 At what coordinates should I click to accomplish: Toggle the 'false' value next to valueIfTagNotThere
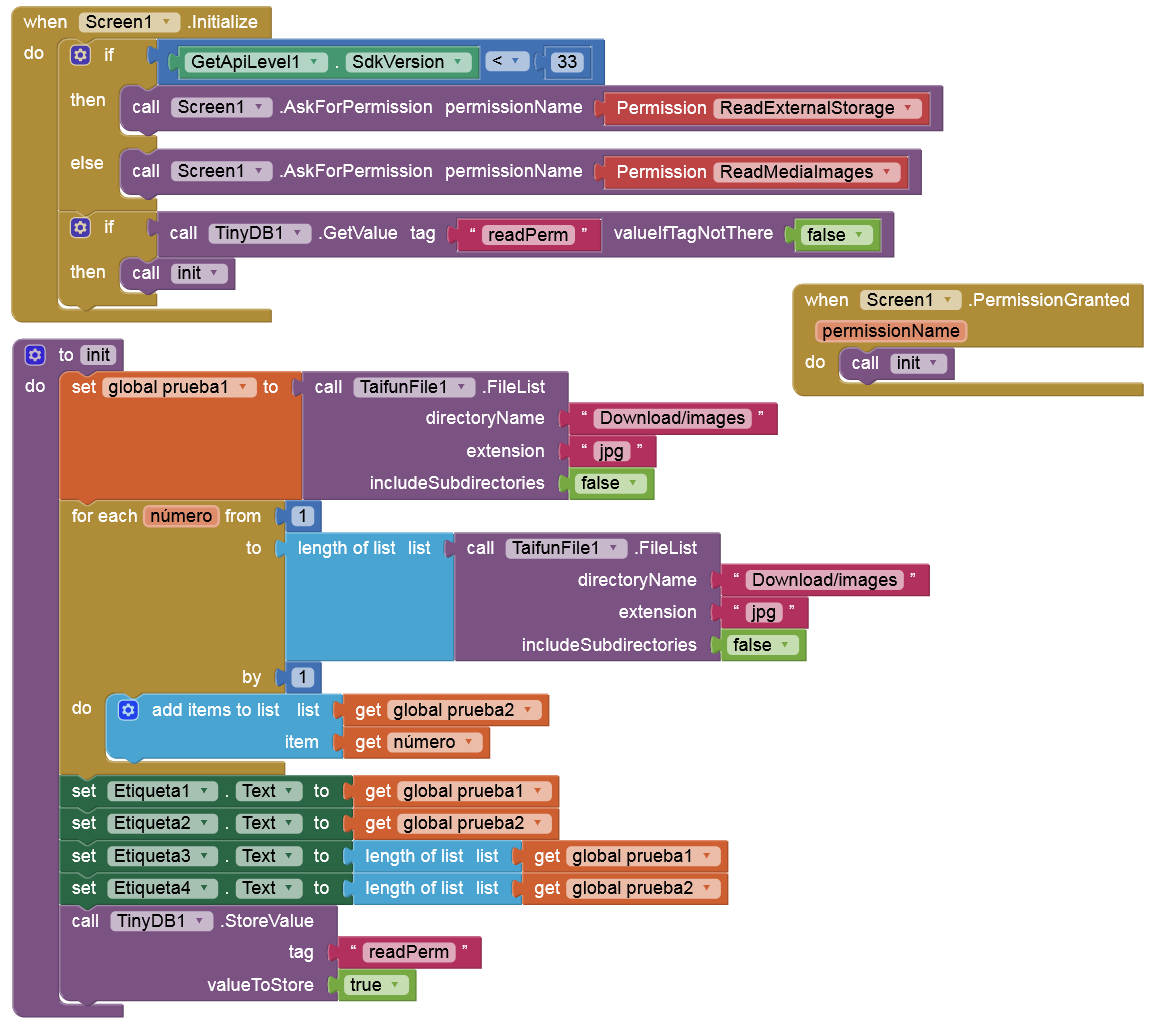click(857, 235)
